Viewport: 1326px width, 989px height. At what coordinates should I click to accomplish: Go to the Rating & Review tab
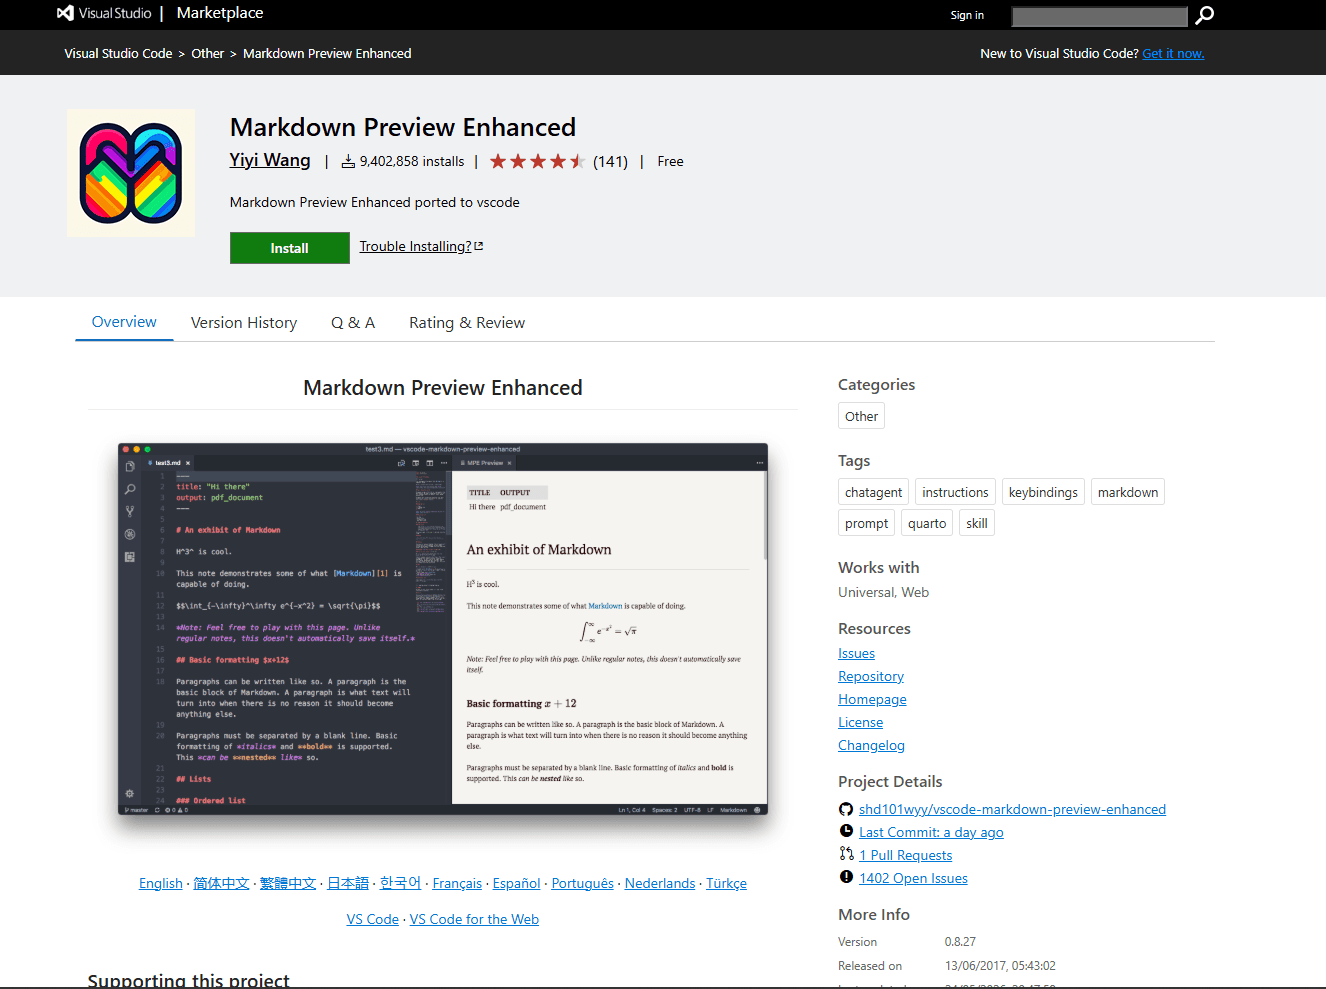point(467,323)
